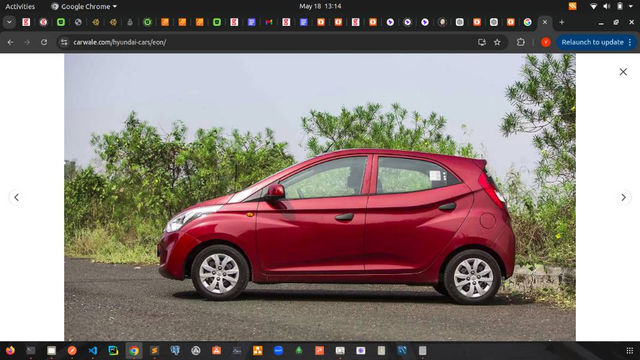
Task: View site information for carwale.com
Action: [x=64, y=42]
